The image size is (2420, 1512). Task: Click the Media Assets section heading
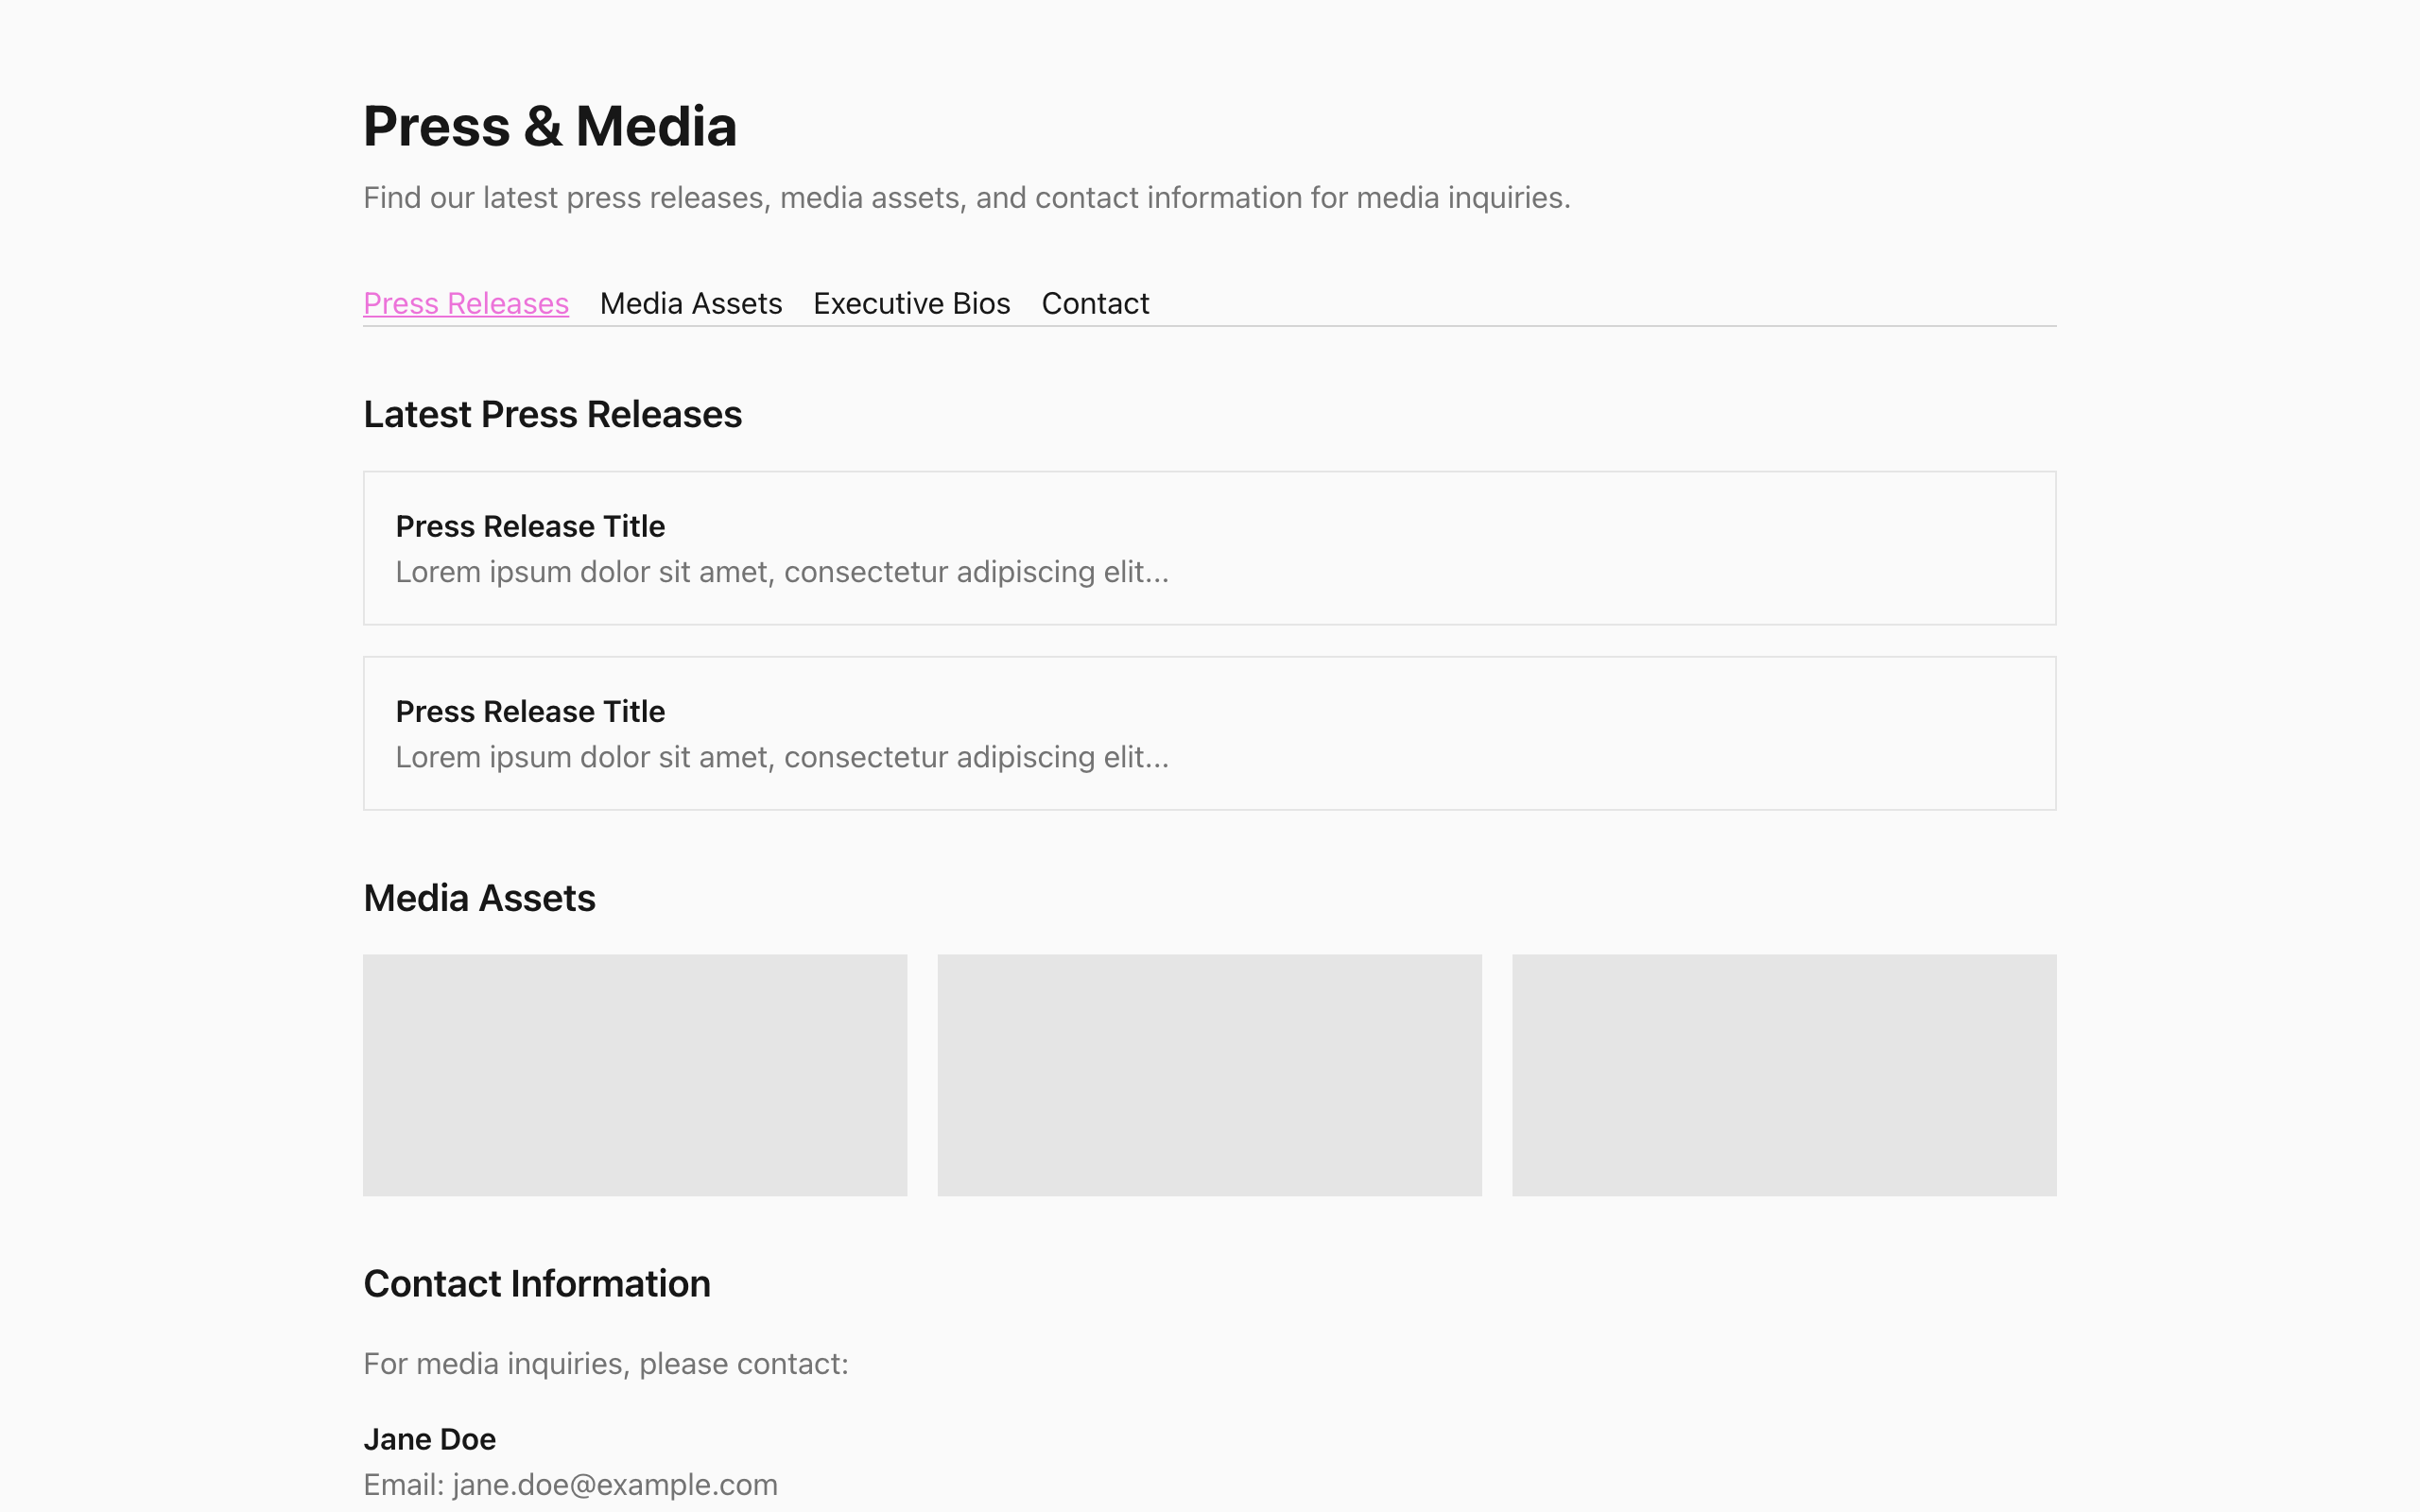(x=480, y=898)
